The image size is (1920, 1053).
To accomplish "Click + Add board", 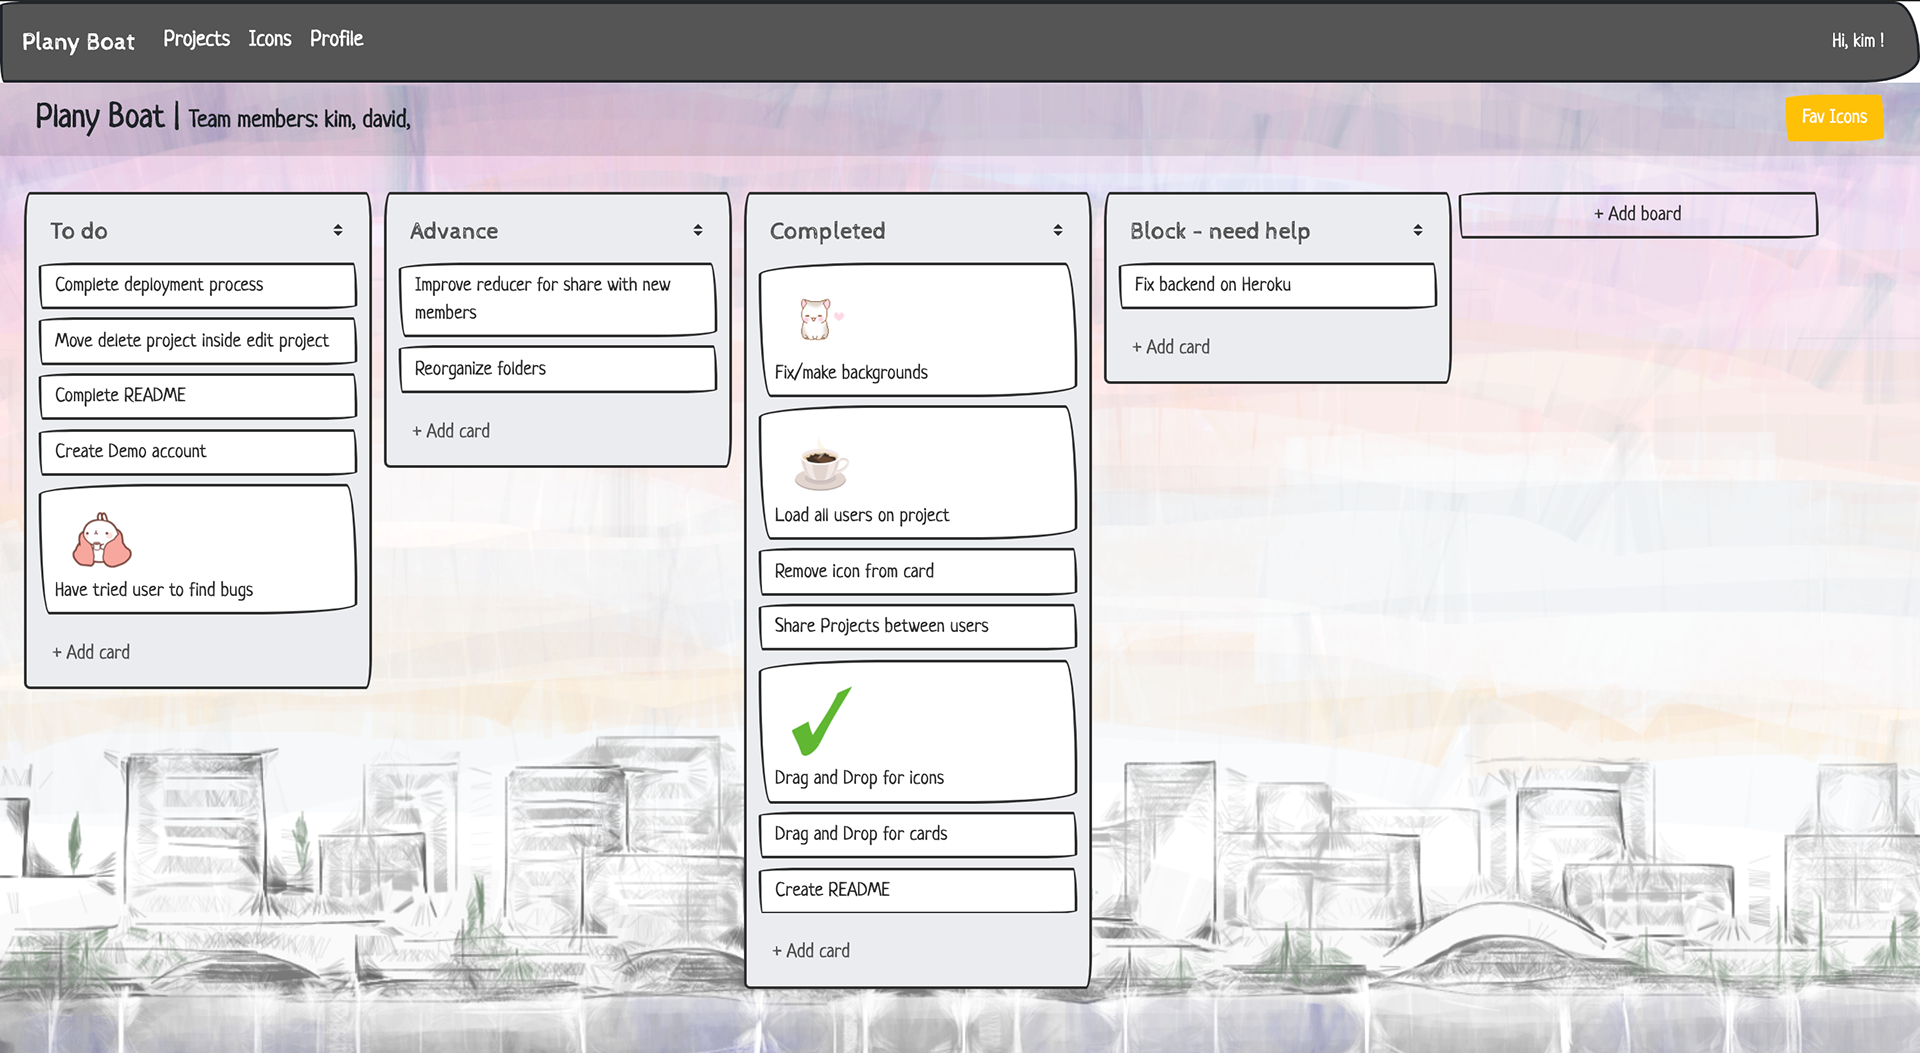I will [1637, 214].
